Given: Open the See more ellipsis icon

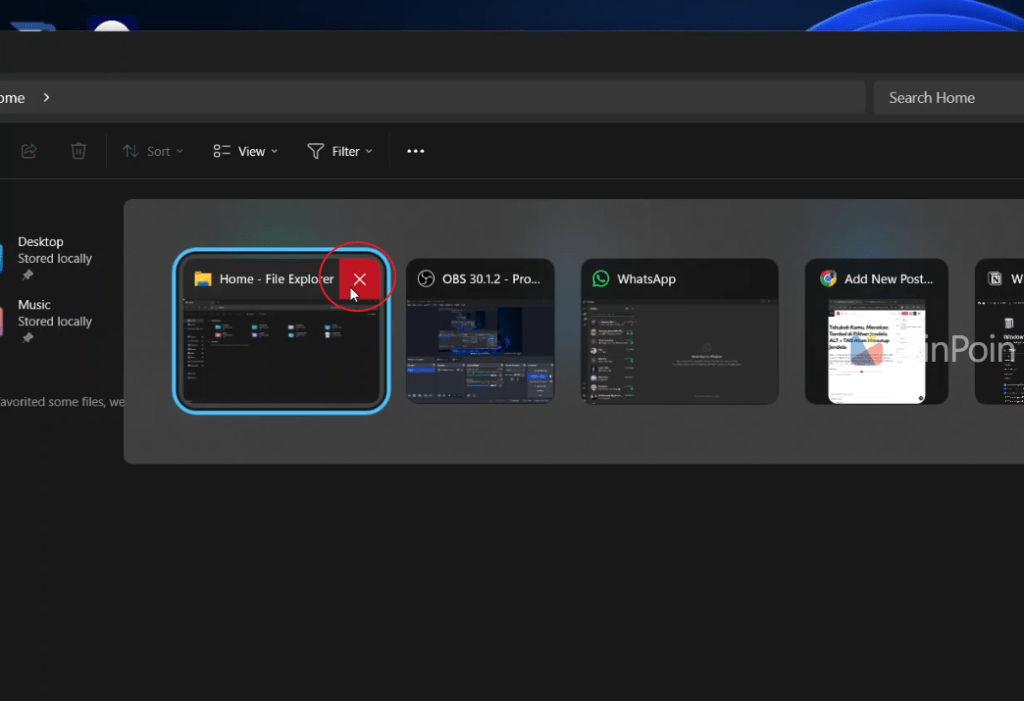Looking at the screenshot, I should 415,151.
